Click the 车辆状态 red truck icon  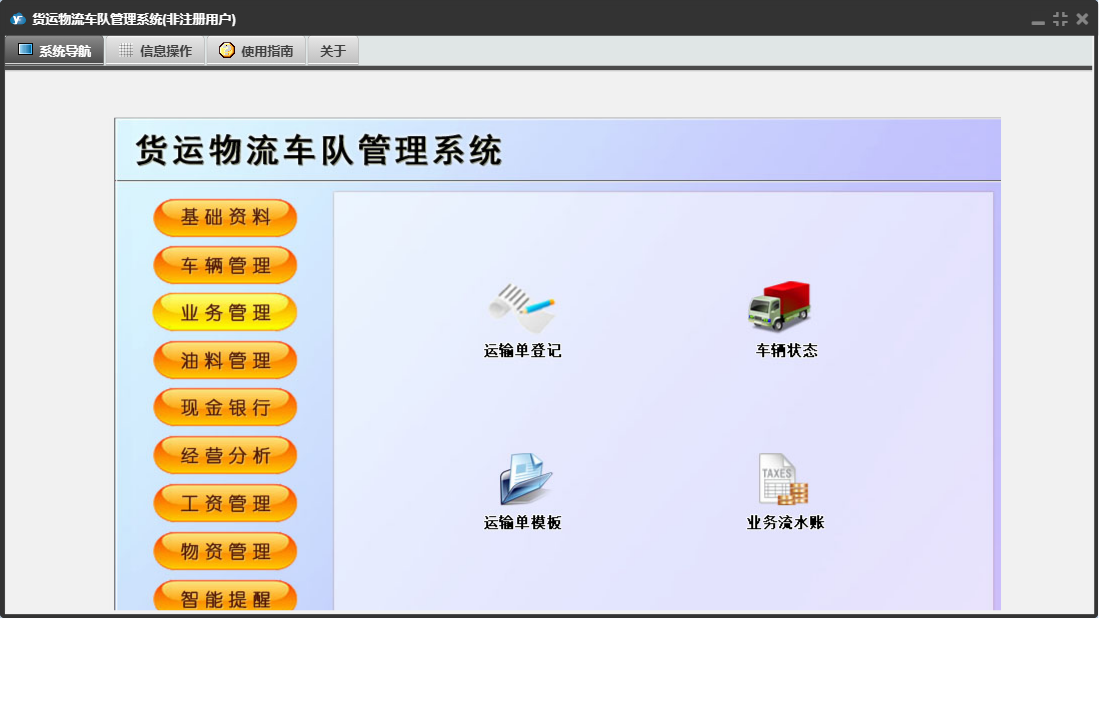click(x=780, y=306)
